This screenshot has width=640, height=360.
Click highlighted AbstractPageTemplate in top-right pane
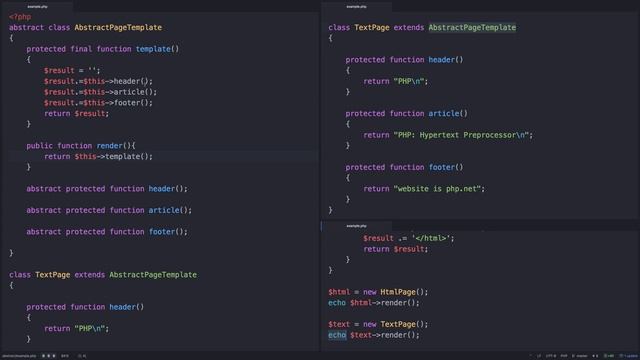pos(472,27)
